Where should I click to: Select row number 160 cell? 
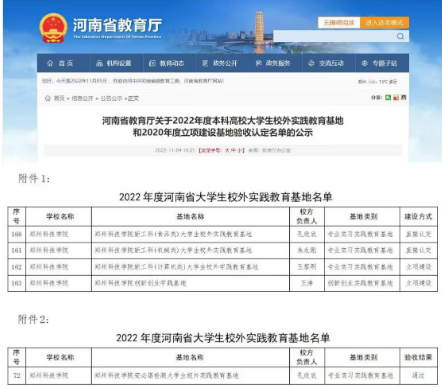point(16,234)
